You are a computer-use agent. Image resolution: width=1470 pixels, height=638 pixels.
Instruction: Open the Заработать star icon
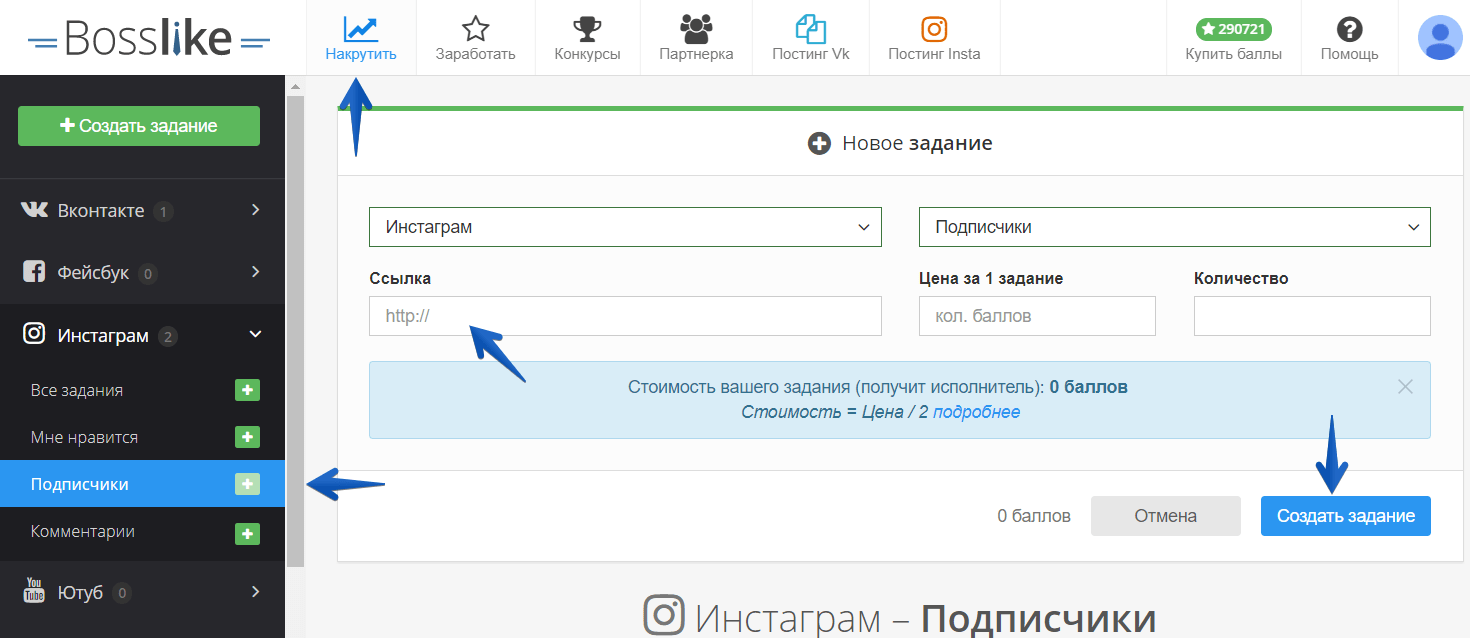(x=476, y=27)
